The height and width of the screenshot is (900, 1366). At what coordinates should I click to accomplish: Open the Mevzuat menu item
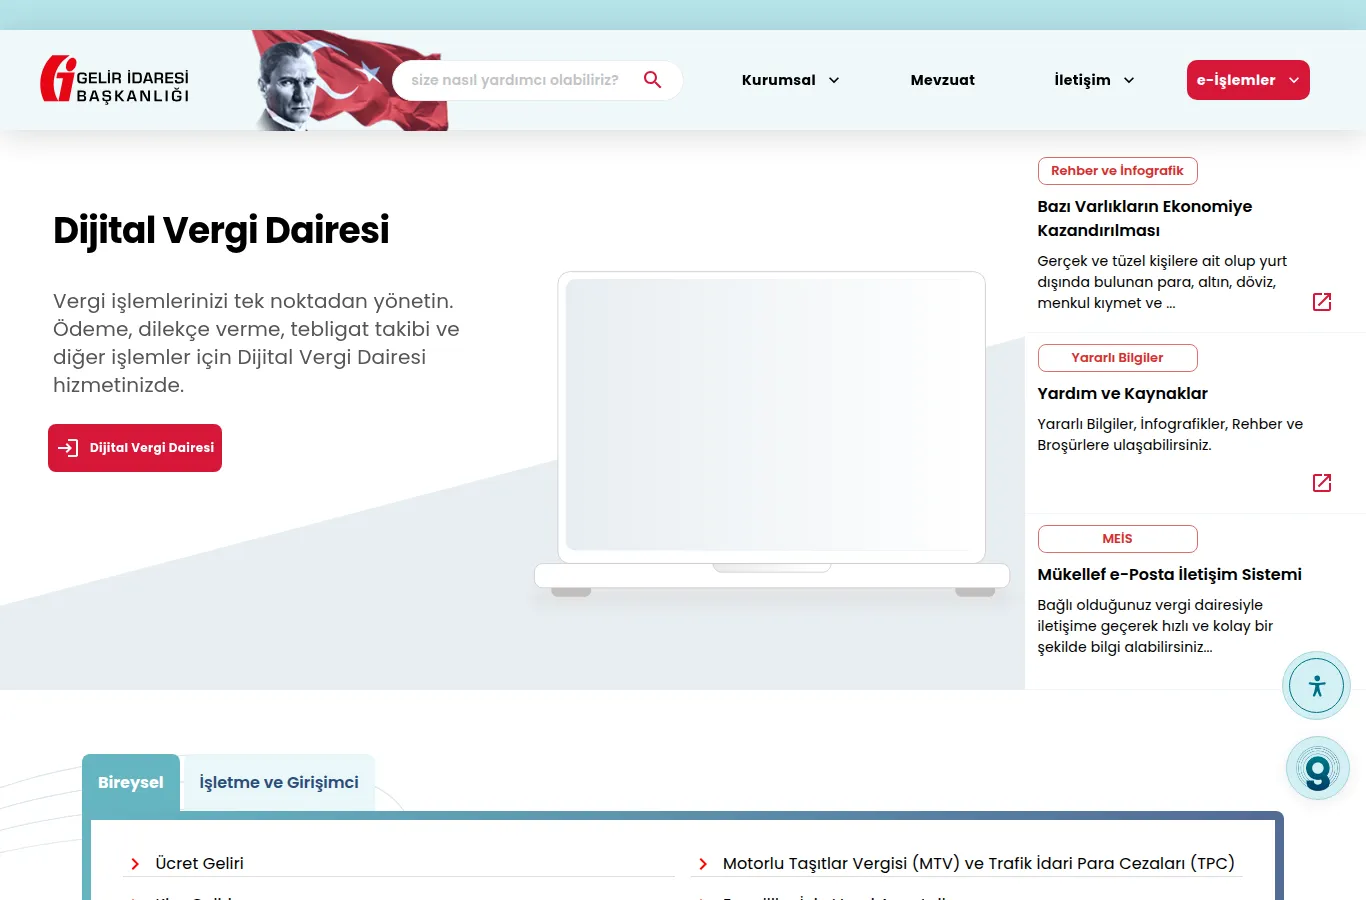point(943,80)
